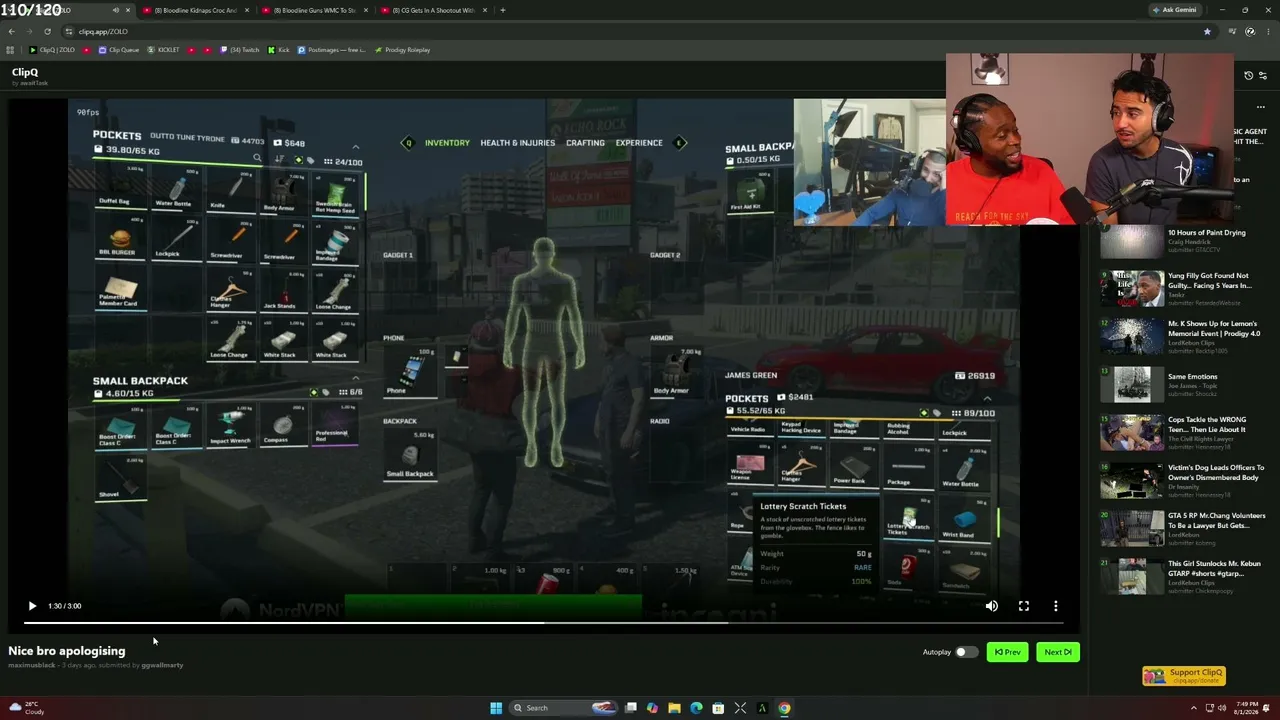Open the 'ClipQ | ZOLO' bookmark
Screen dimensions: 1280x720
[x=52, y=50]
